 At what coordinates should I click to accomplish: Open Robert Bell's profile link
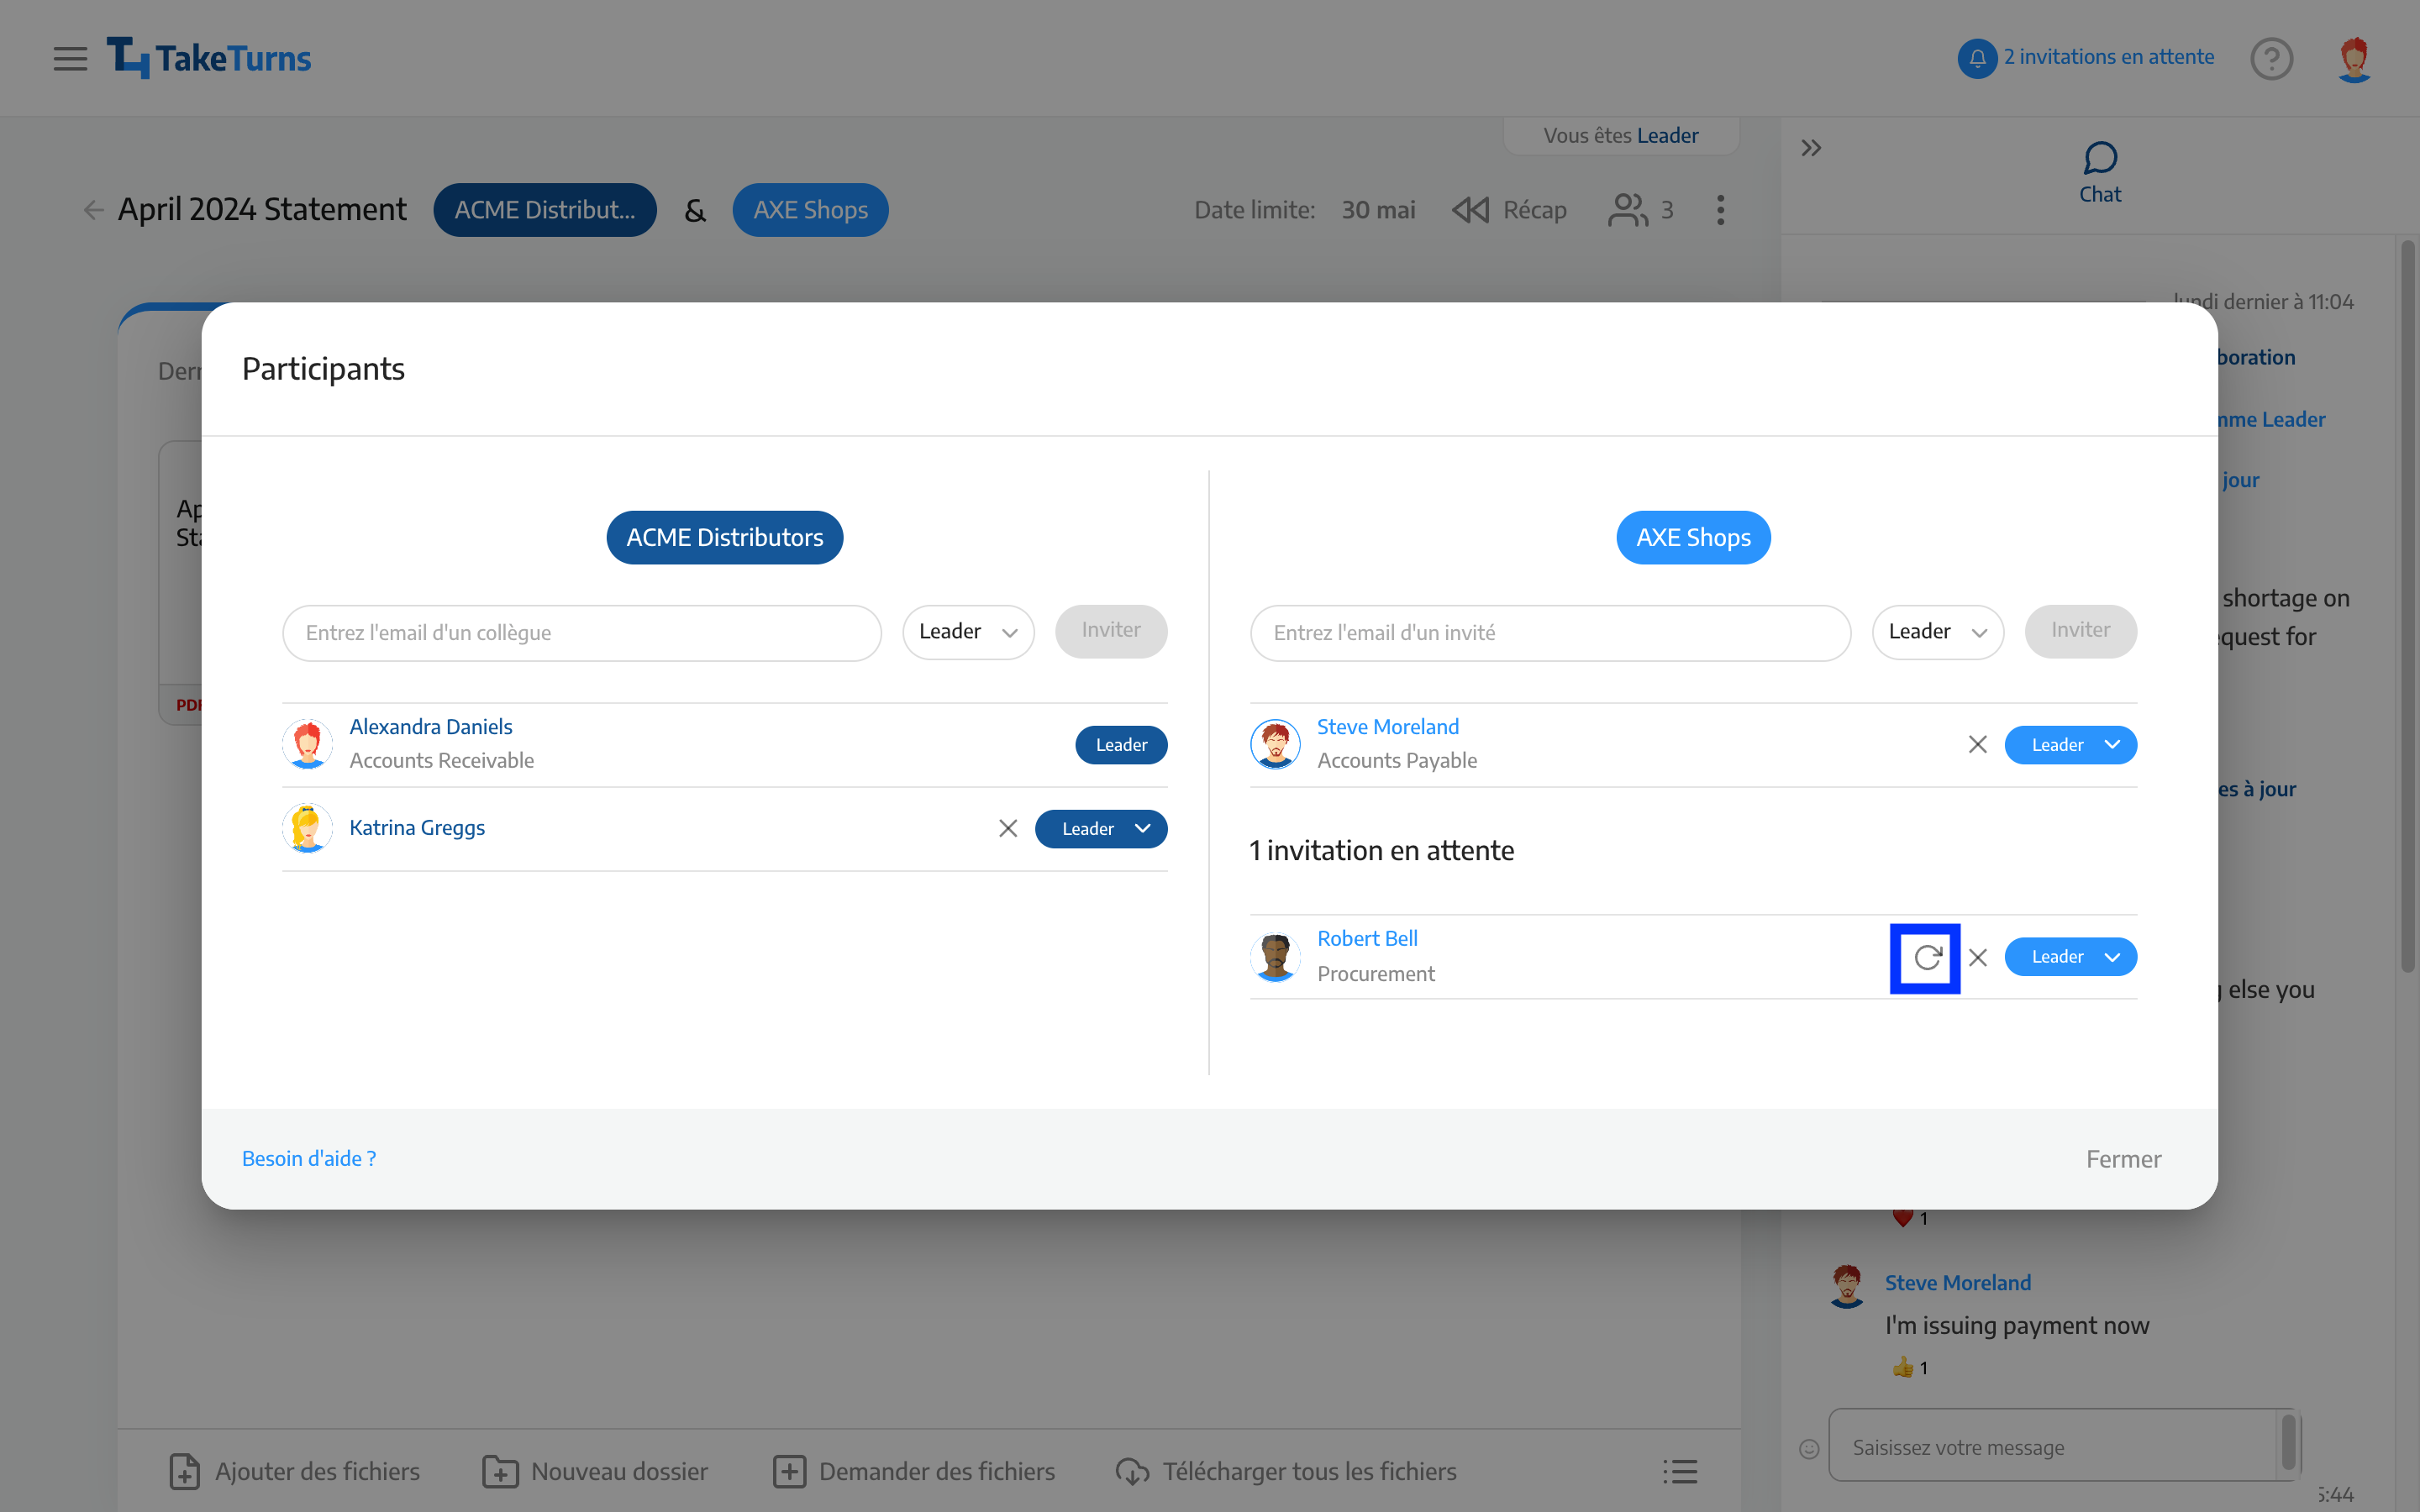click(x=1367, y=939)
